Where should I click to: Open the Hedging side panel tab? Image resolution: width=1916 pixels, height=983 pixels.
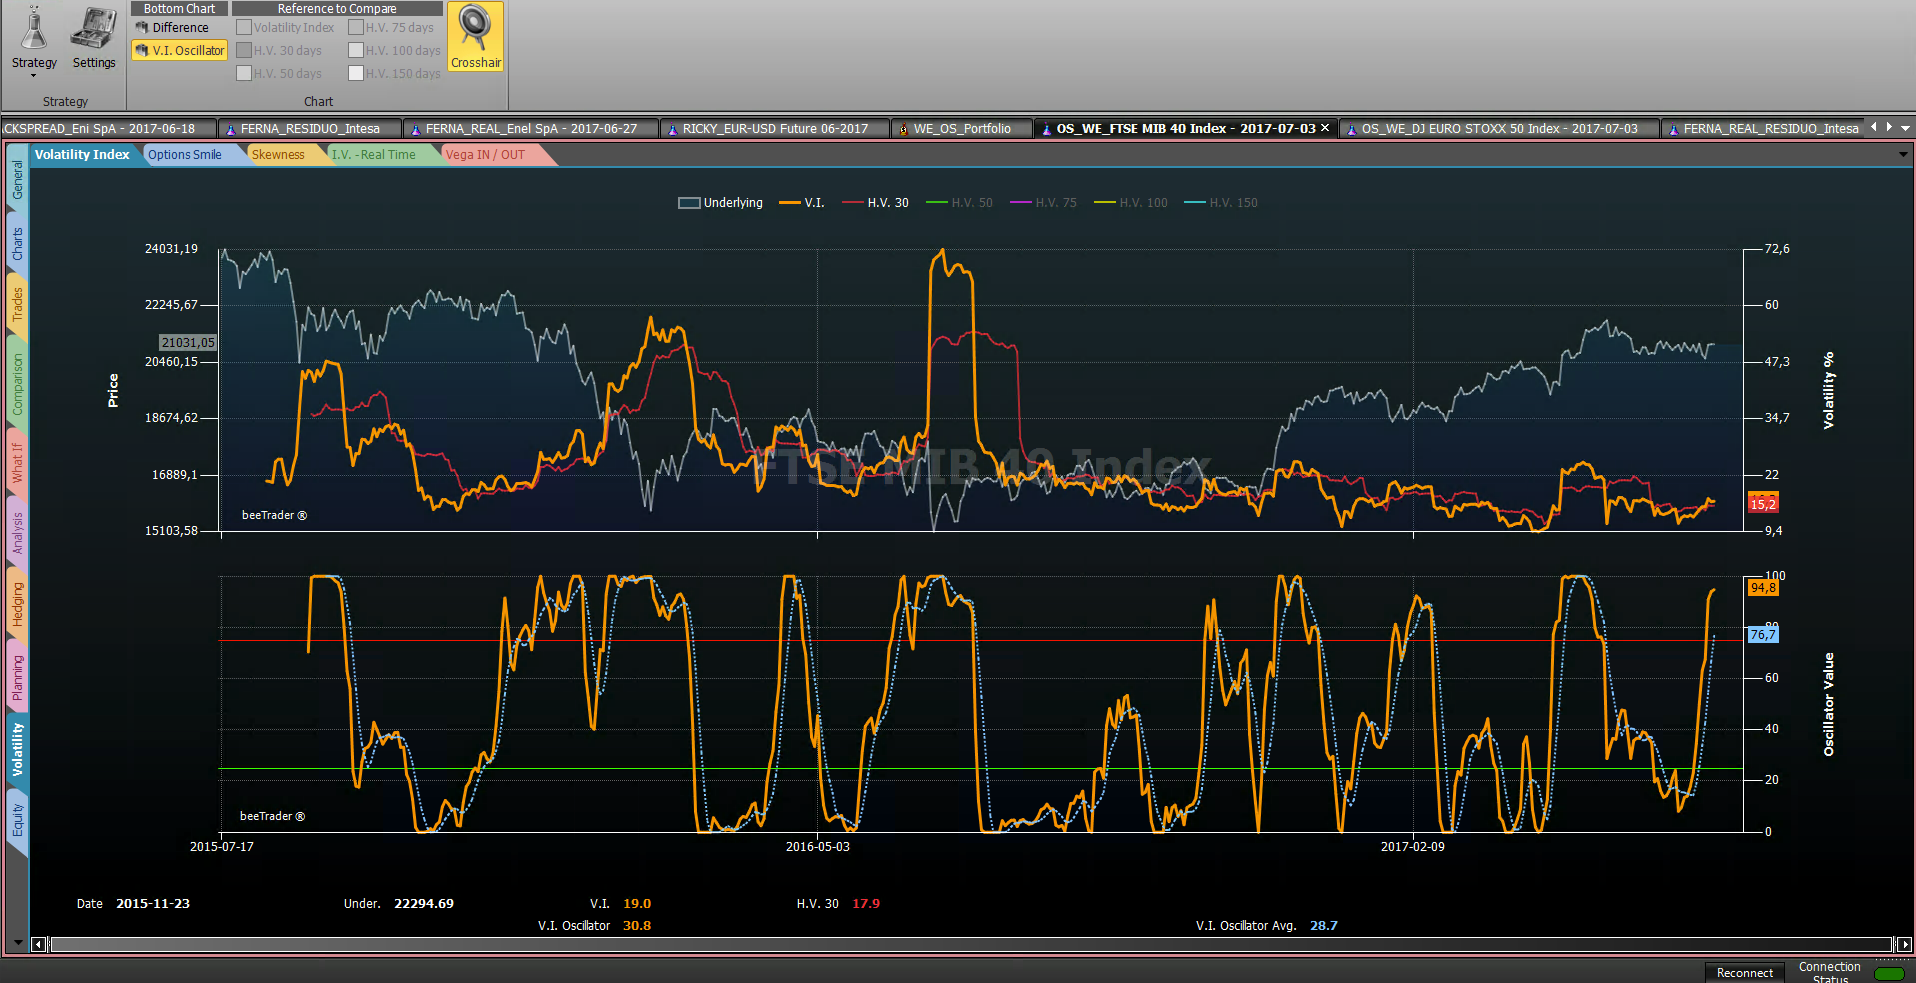pos(17,604)
